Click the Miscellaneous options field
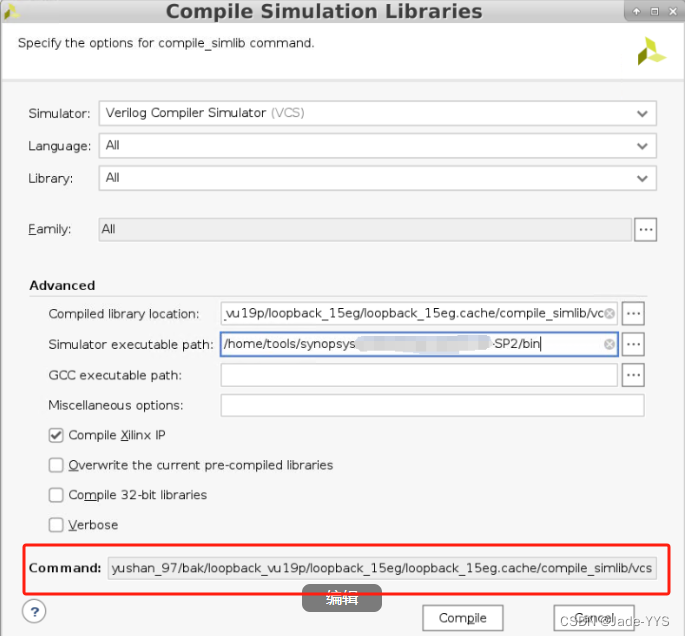The height and width of the screenshot is (636, 685). coord(432,405)
